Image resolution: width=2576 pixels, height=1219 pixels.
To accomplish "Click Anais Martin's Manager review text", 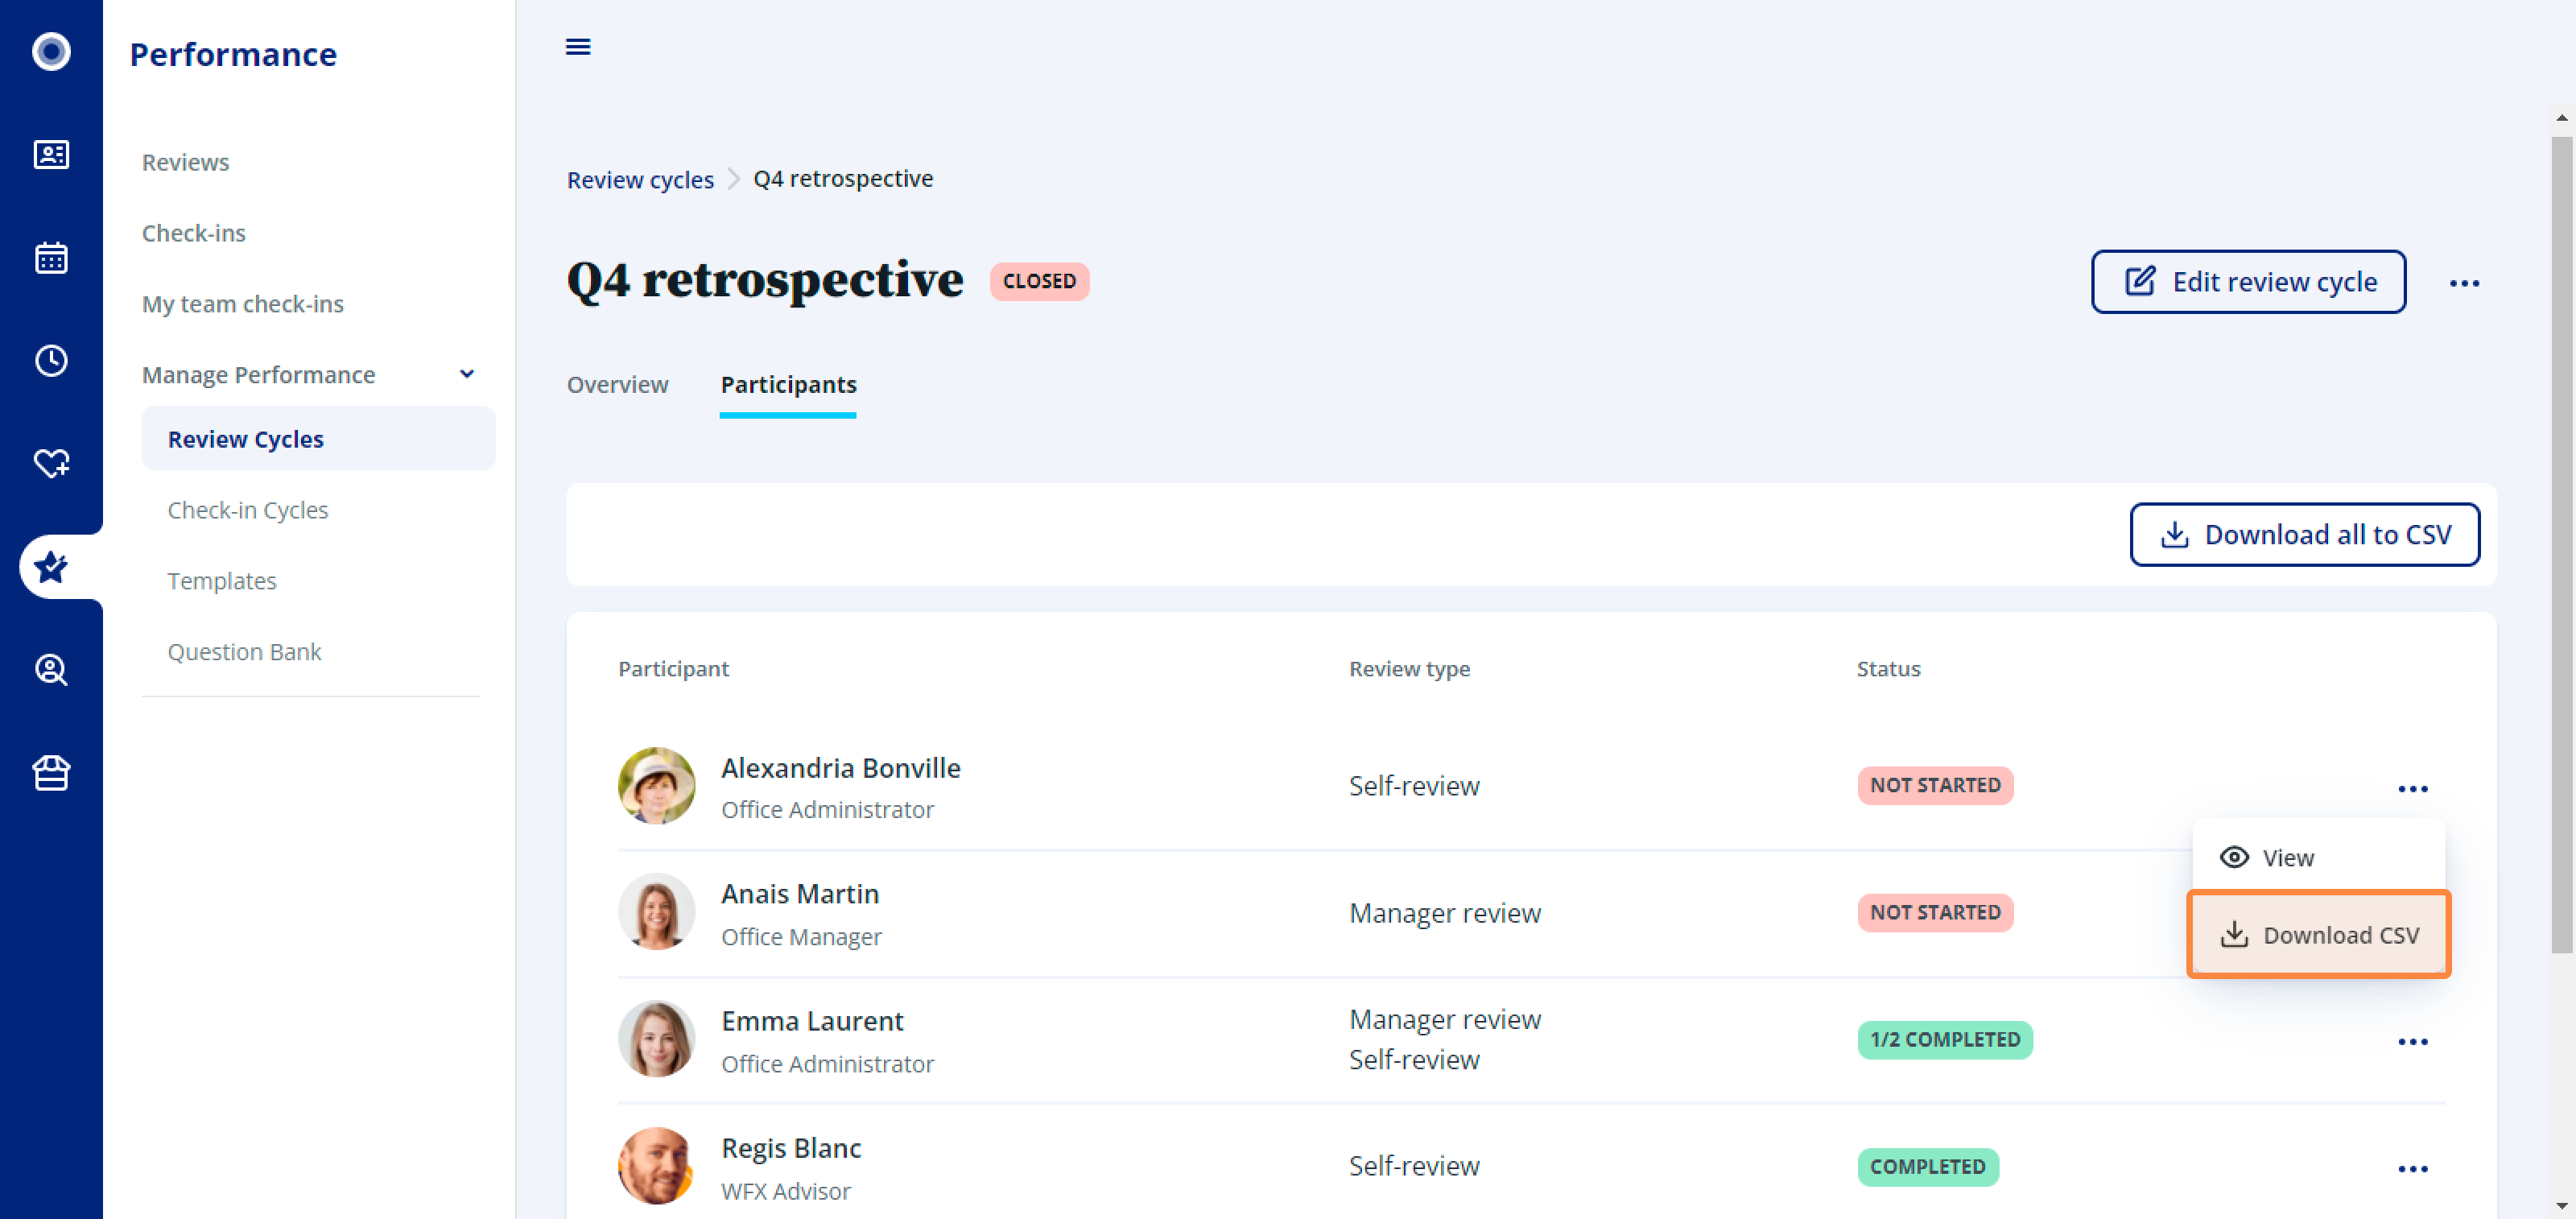I will (x=1444, y=913).
